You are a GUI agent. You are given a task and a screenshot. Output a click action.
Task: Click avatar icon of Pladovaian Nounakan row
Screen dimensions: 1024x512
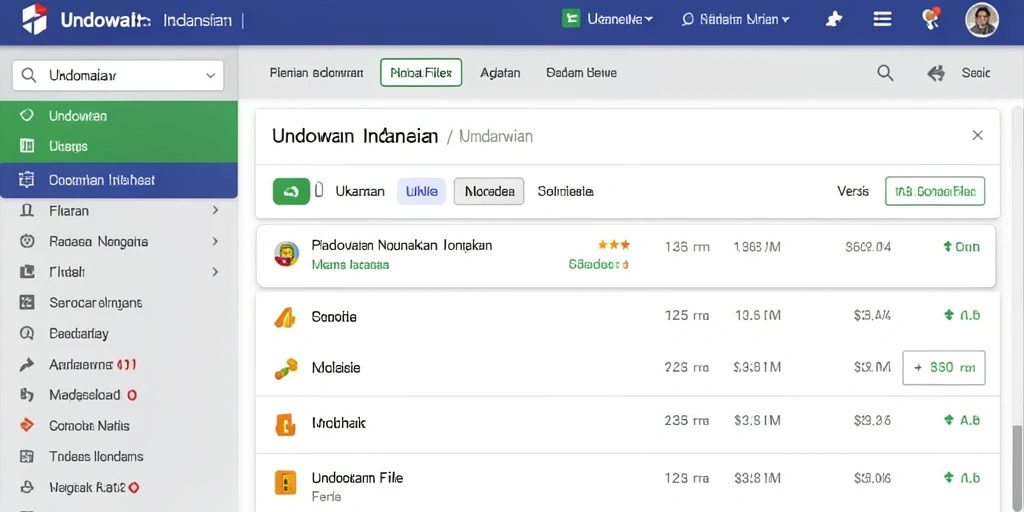point(287,253)
